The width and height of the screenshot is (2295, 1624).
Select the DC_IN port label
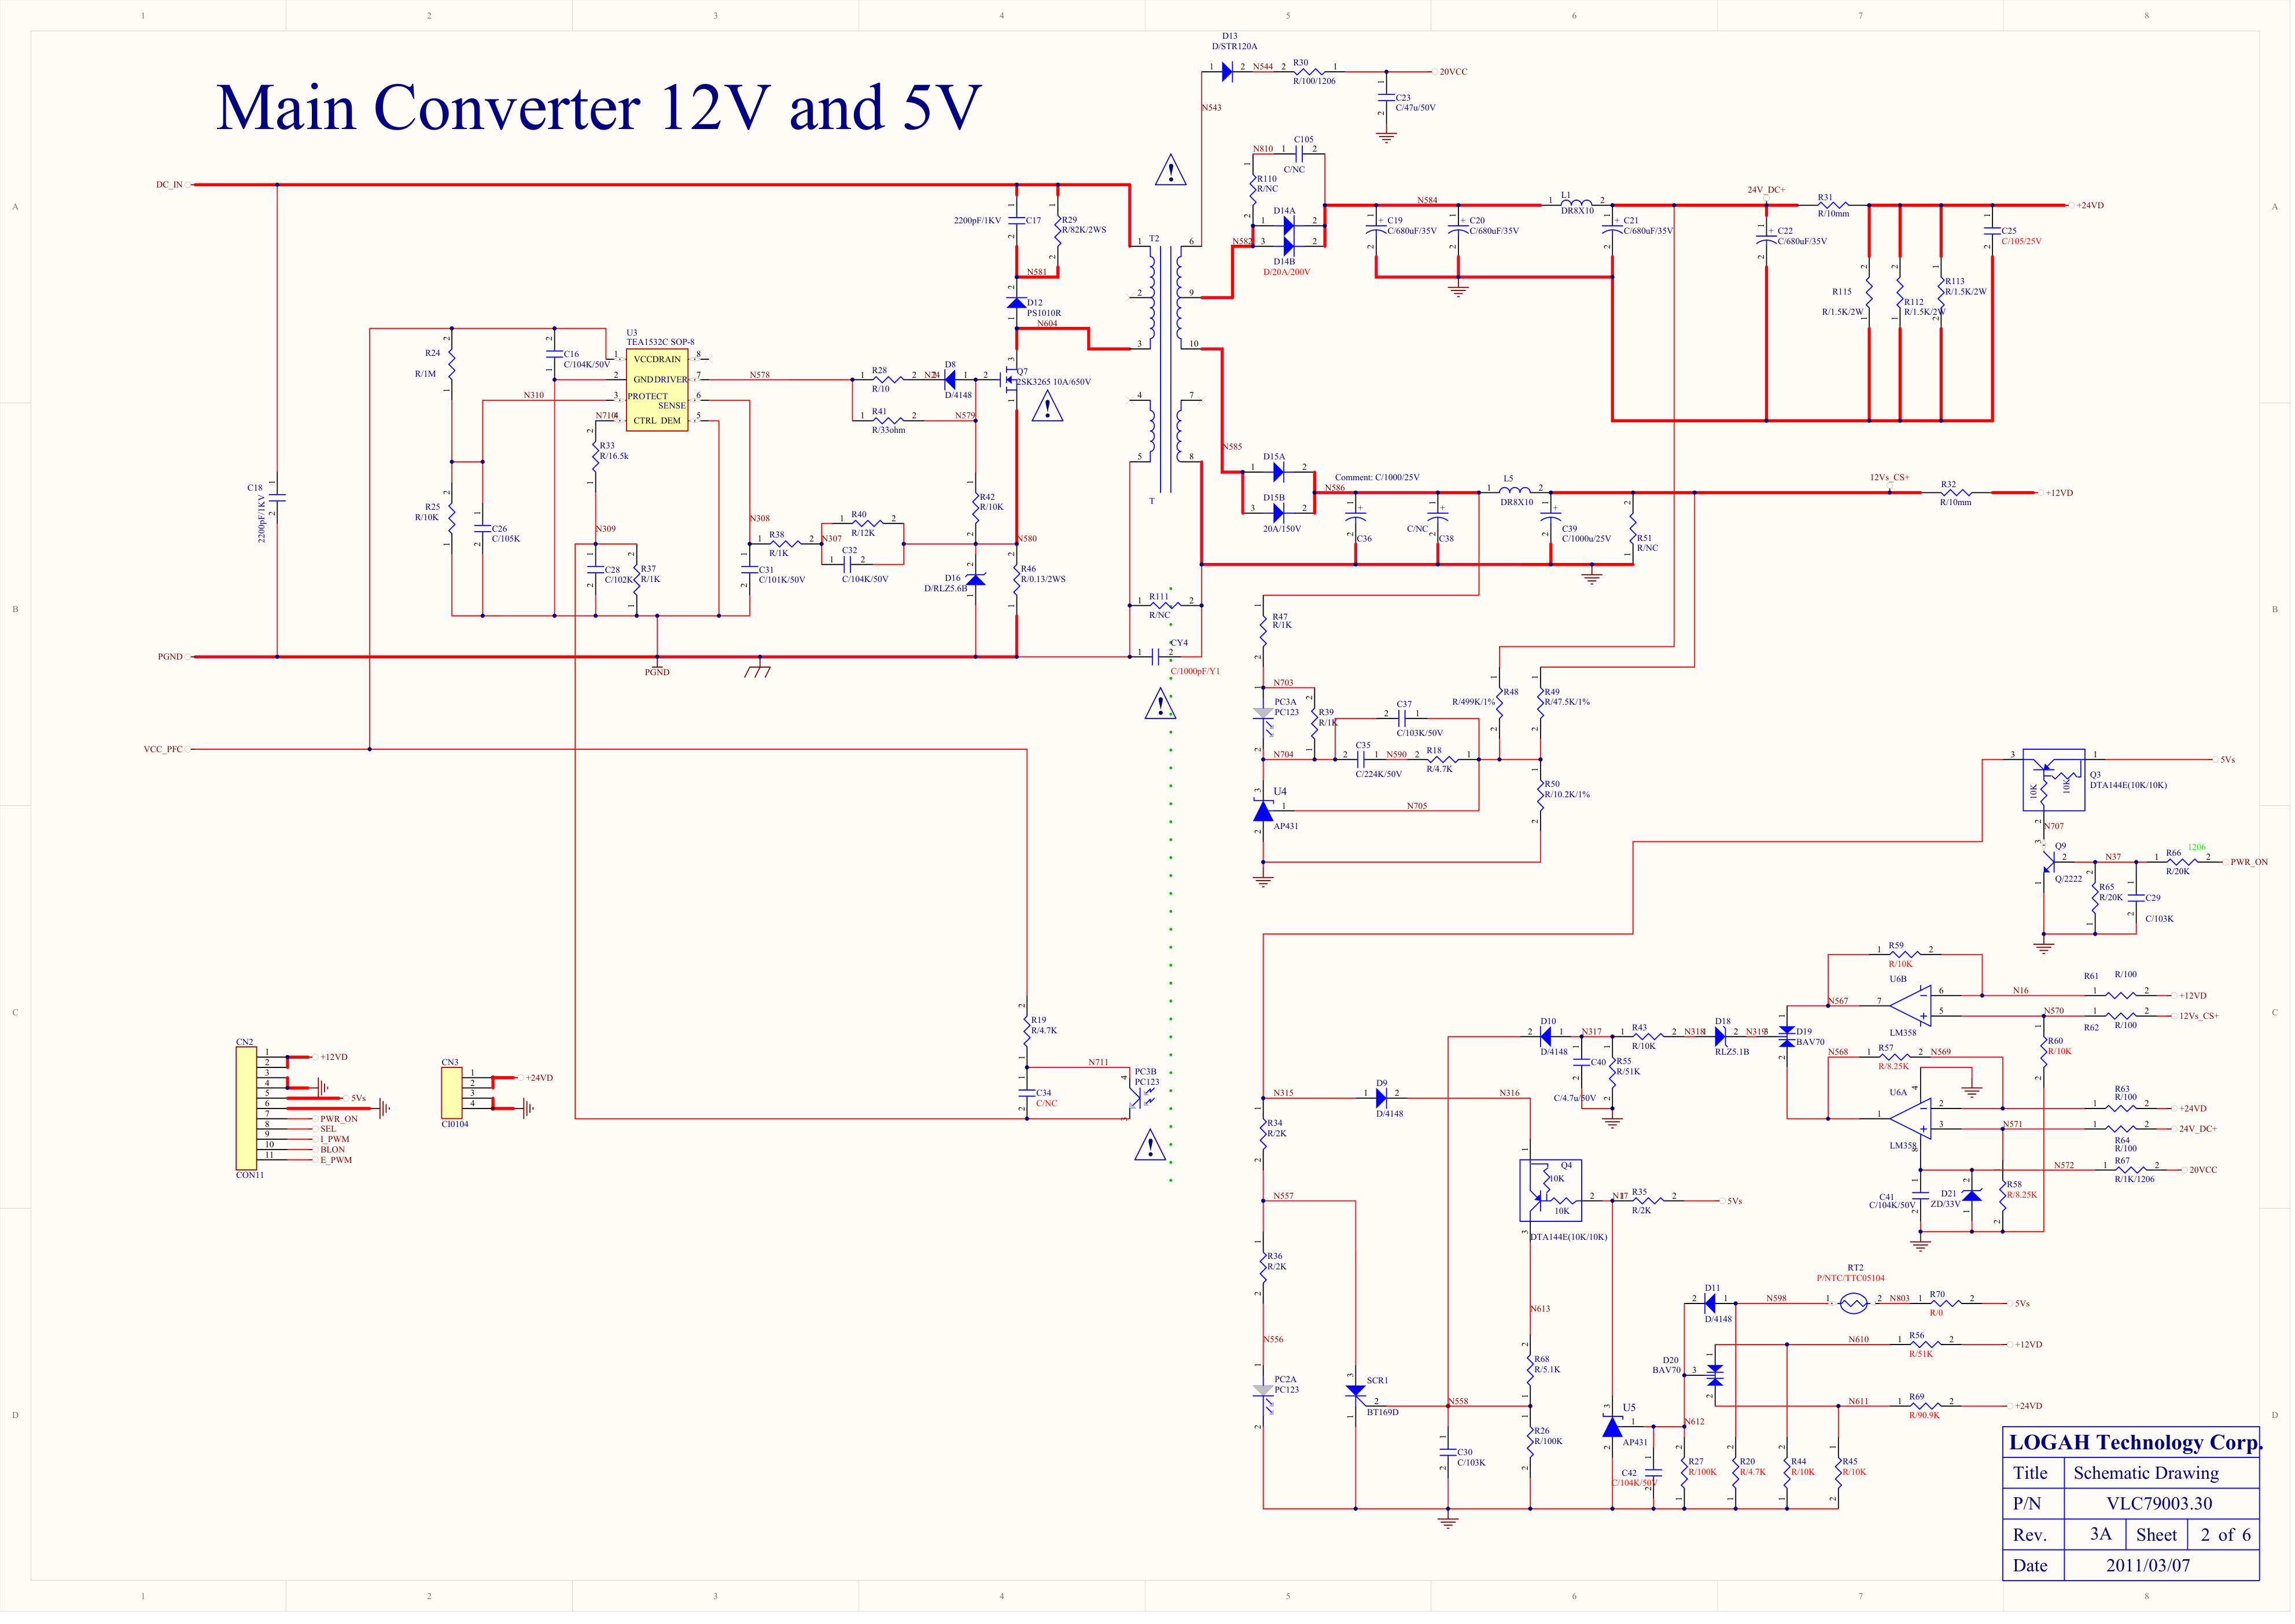pos(169,185)
